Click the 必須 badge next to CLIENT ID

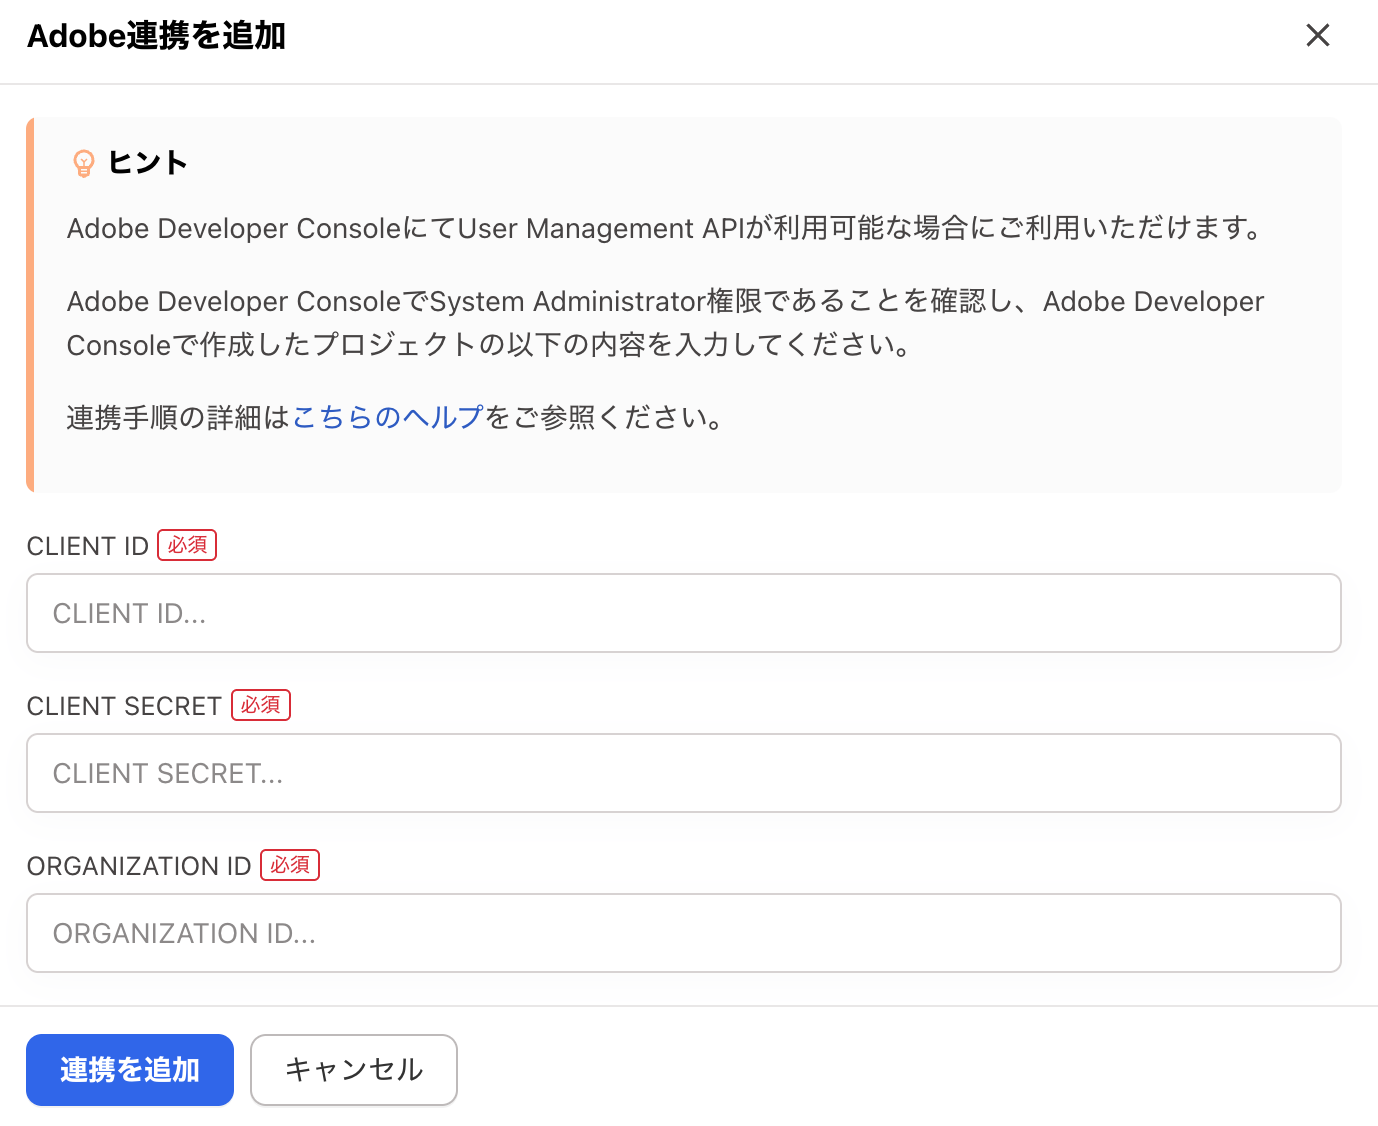tap(187, 545)
